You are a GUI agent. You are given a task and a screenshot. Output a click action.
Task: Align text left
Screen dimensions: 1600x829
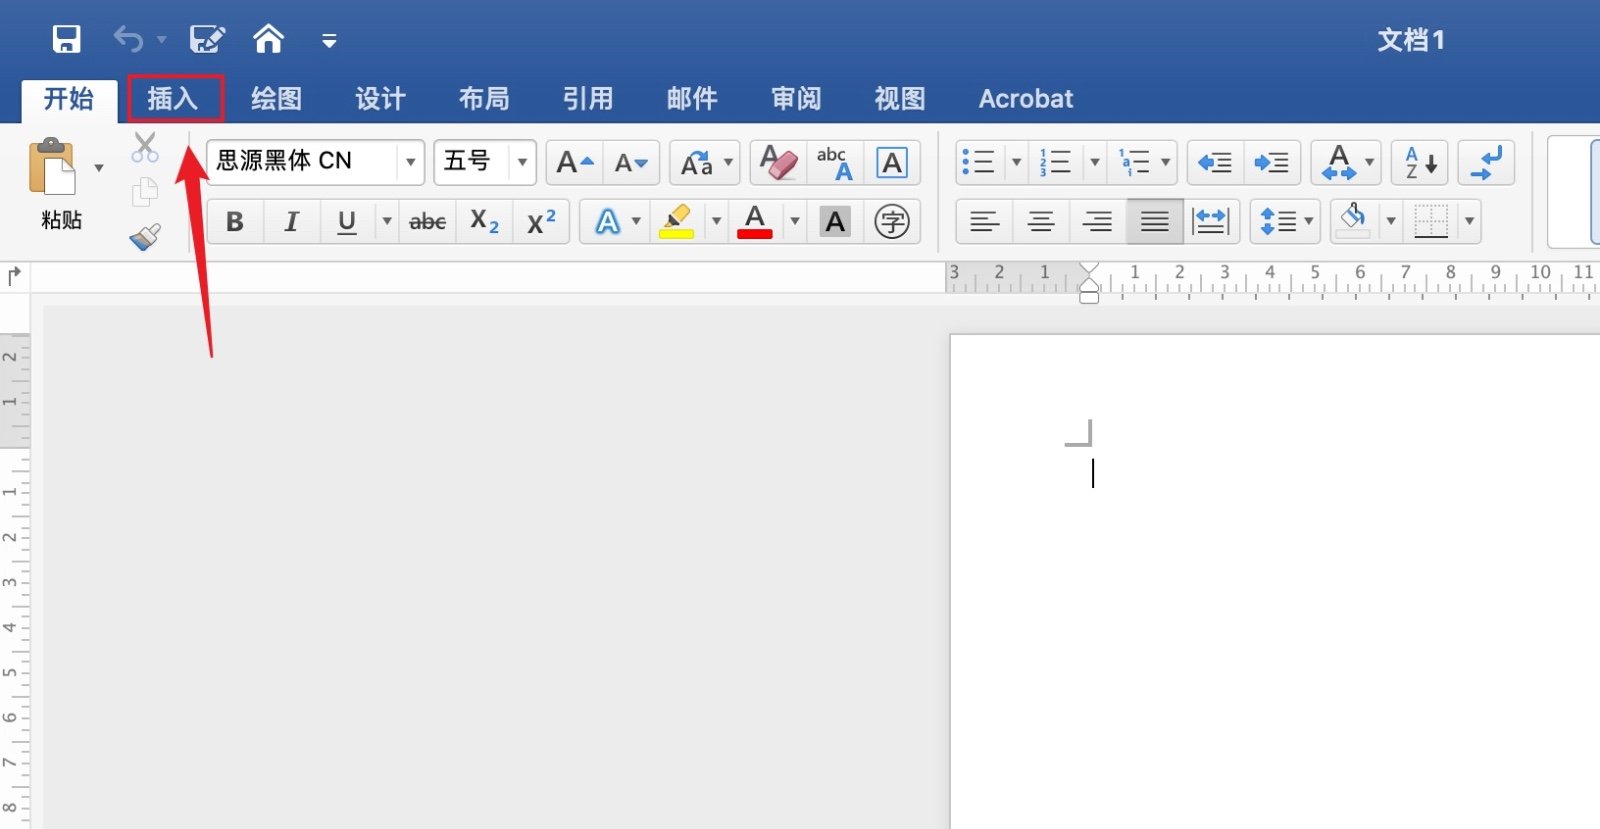click(985, 222)
